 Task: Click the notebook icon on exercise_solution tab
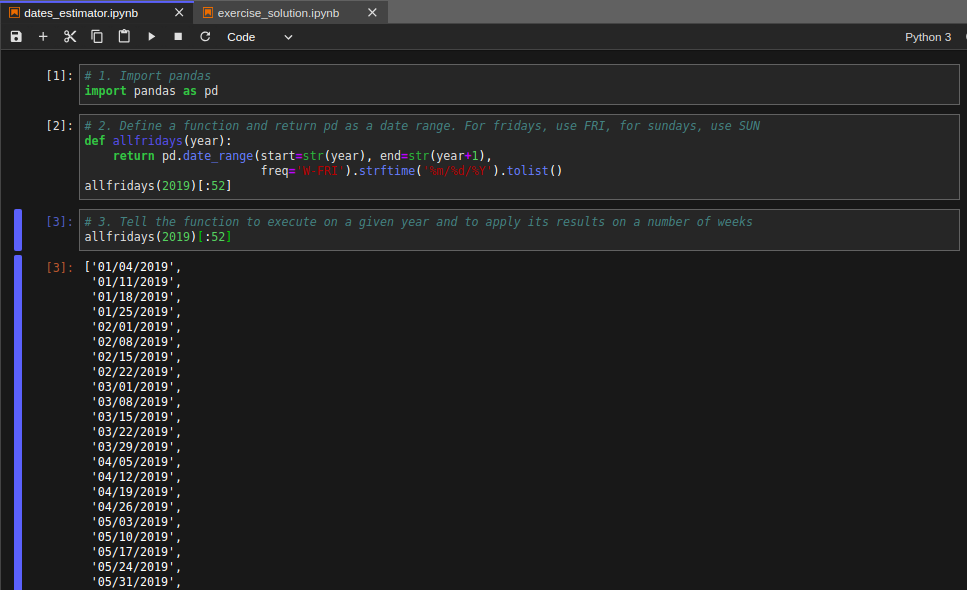[x=208, y=12]
